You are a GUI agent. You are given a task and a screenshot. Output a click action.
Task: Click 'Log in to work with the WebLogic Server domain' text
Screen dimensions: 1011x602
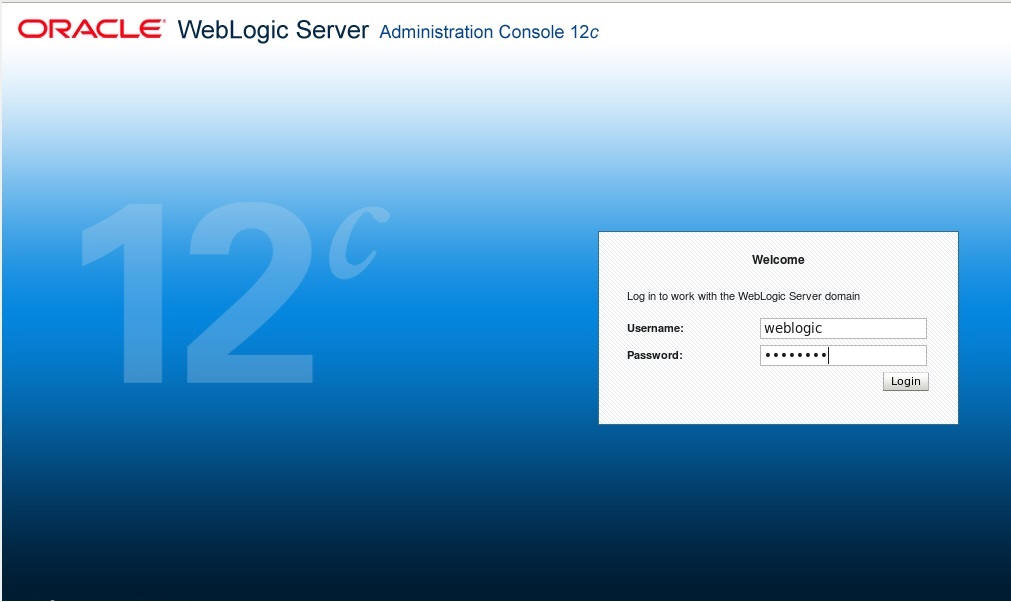click(x=743, y=296)
